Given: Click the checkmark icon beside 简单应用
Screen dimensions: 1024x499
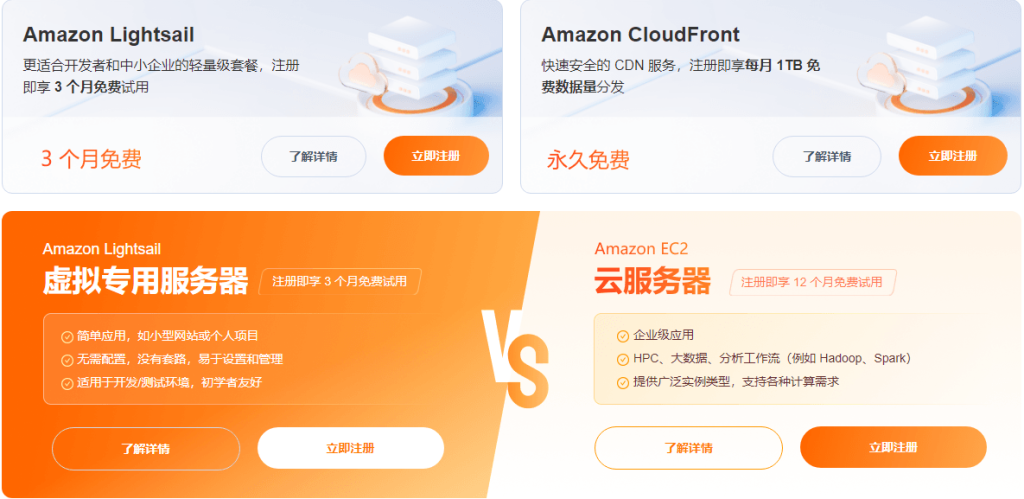Looking at the screenshot, I should (x=67, y=337).
